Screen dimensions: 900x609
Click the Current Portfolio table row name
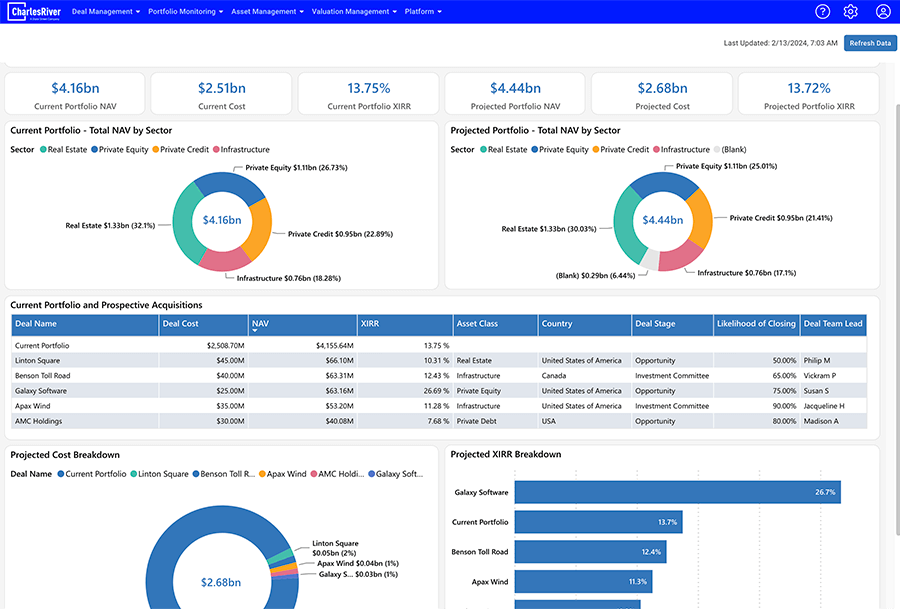pyautogui.click(x=42, y=346)
